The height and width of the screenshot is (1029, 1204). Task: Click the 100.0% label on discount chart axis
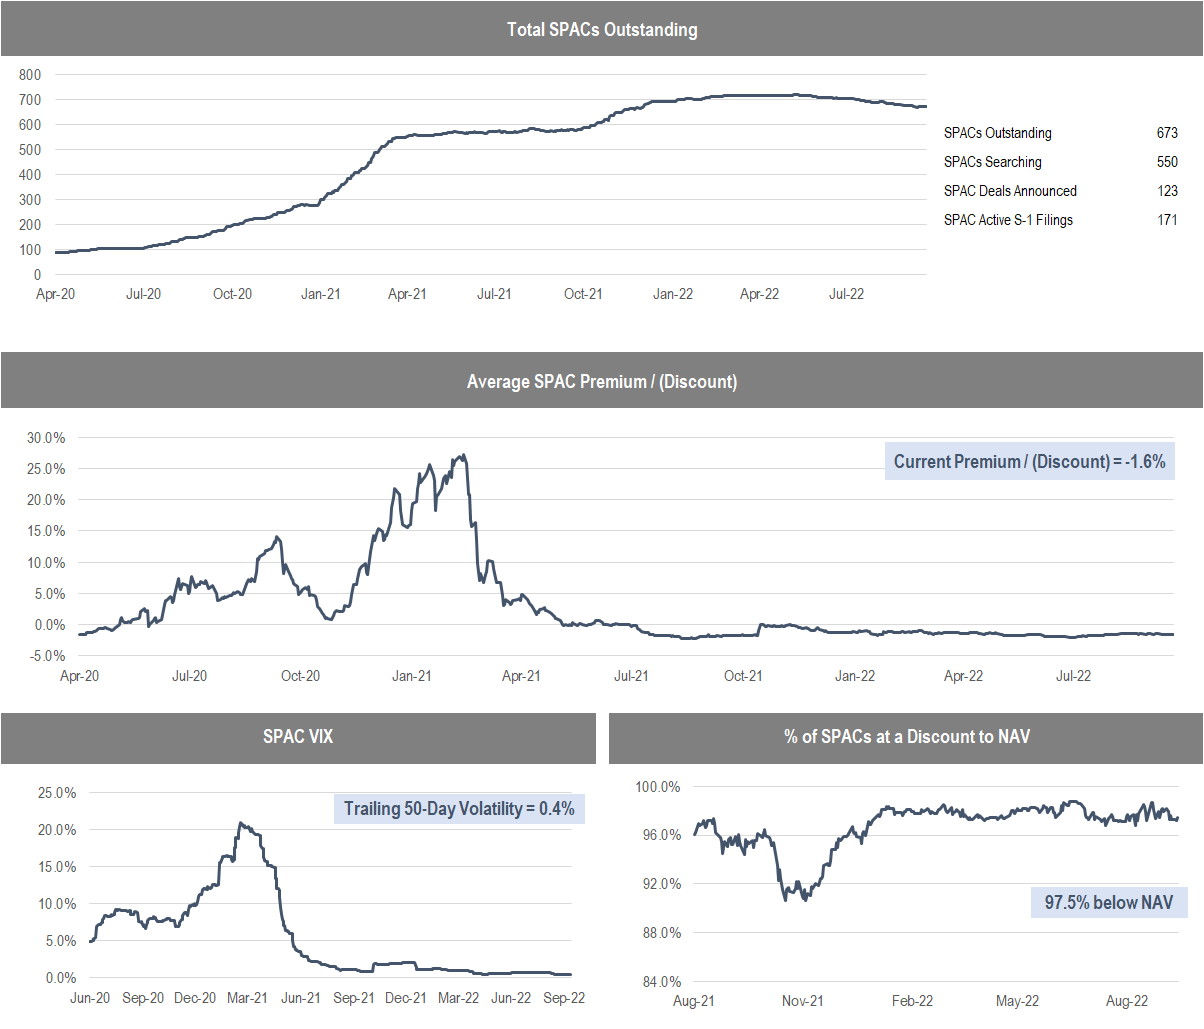[x=658, y=787]
